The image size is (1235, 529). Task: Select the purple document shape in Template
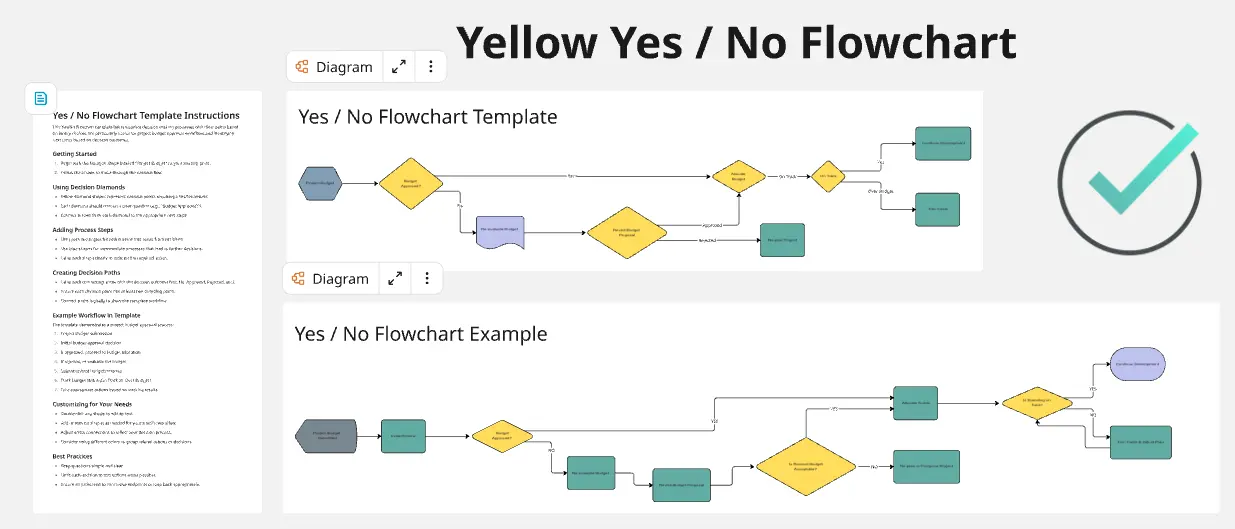click(x=501, y=231)
